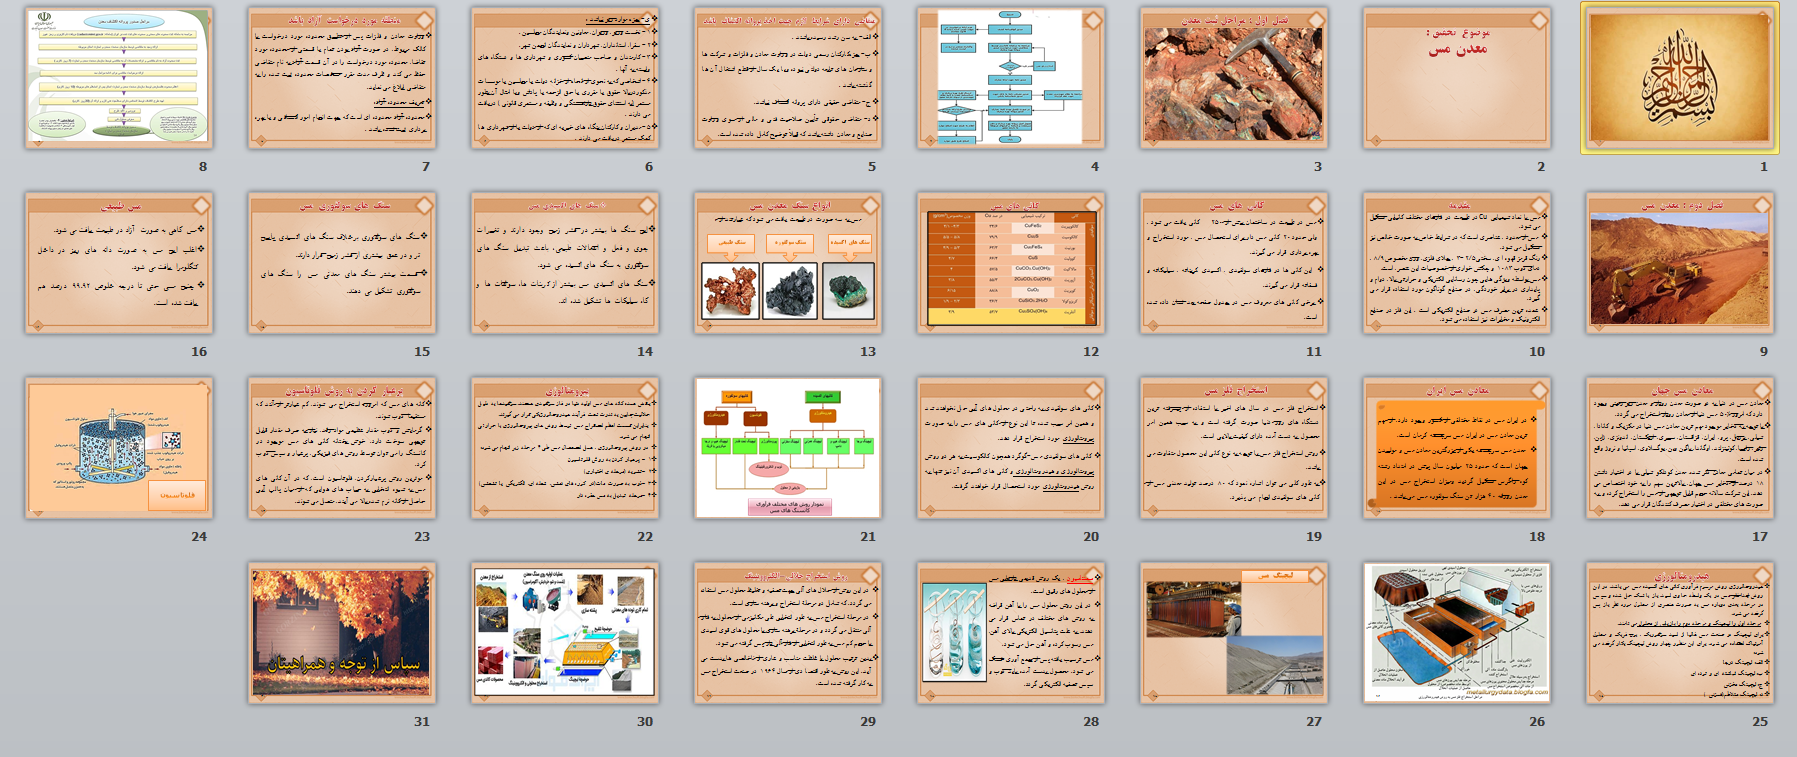Select slide 10, the introduction text slide
The height and width of the screenshot is (757, 1797).
(x=1457, y=263)
